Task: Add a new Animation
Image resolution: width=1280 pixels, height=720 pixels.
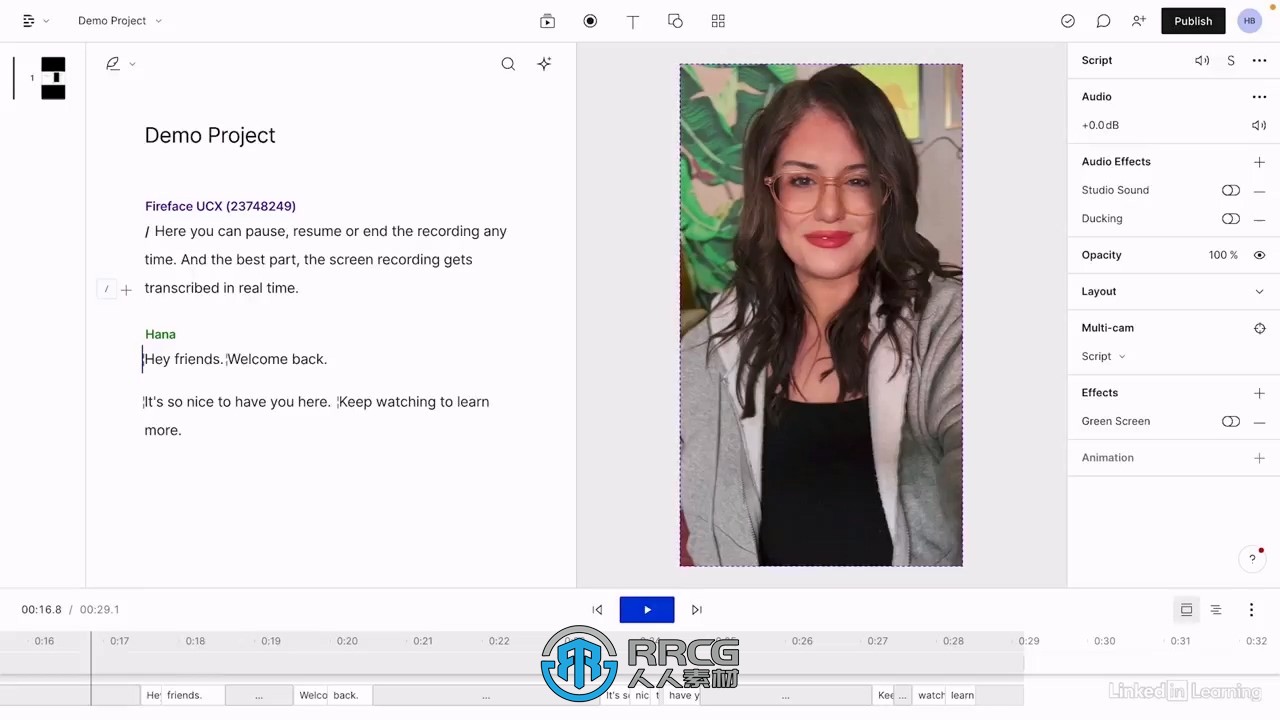Action: [x=1259, y=458]
